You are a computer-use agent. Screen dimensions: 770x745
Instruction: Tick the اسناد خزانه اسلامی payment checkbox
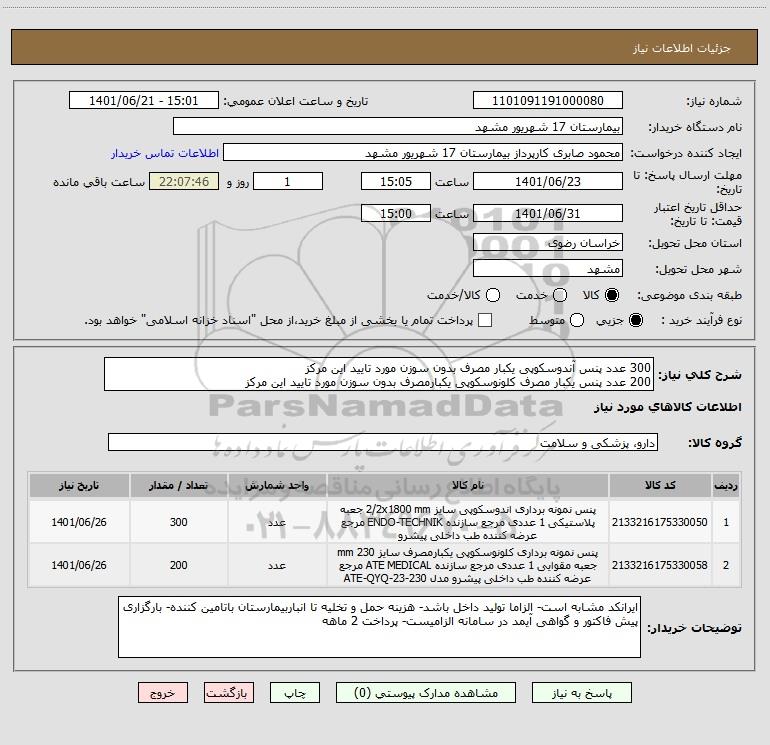[x=485, y=320]
